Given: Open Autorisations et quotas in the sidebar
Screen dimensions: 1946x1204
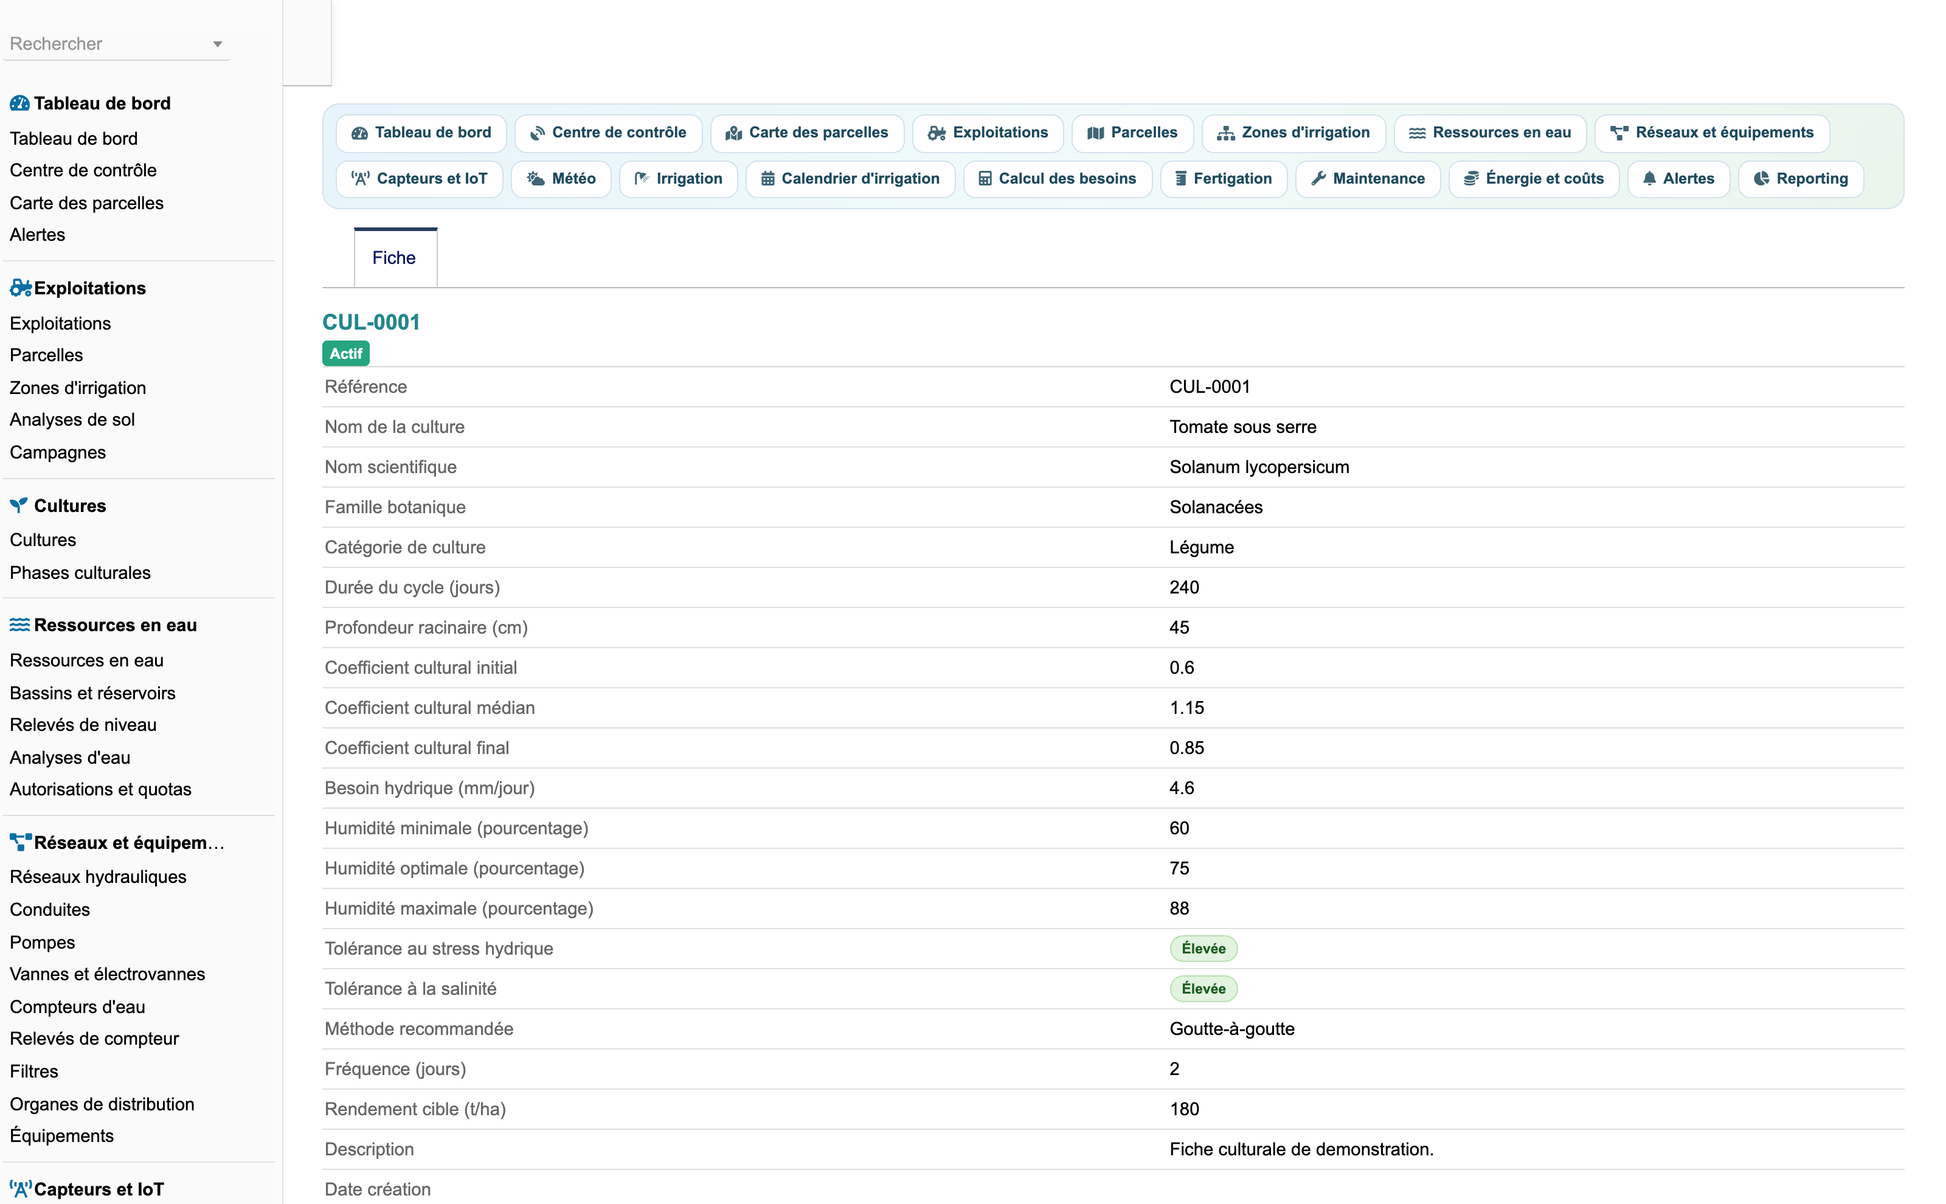Looking at the screenshot, I should click(101, 789).
